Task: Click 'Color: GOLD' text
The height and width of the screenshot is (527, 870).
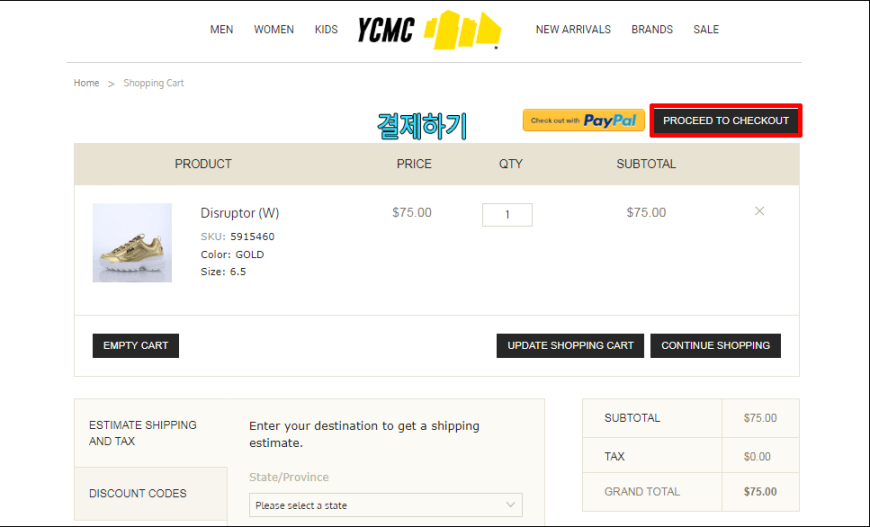Action: coord(232,255)
